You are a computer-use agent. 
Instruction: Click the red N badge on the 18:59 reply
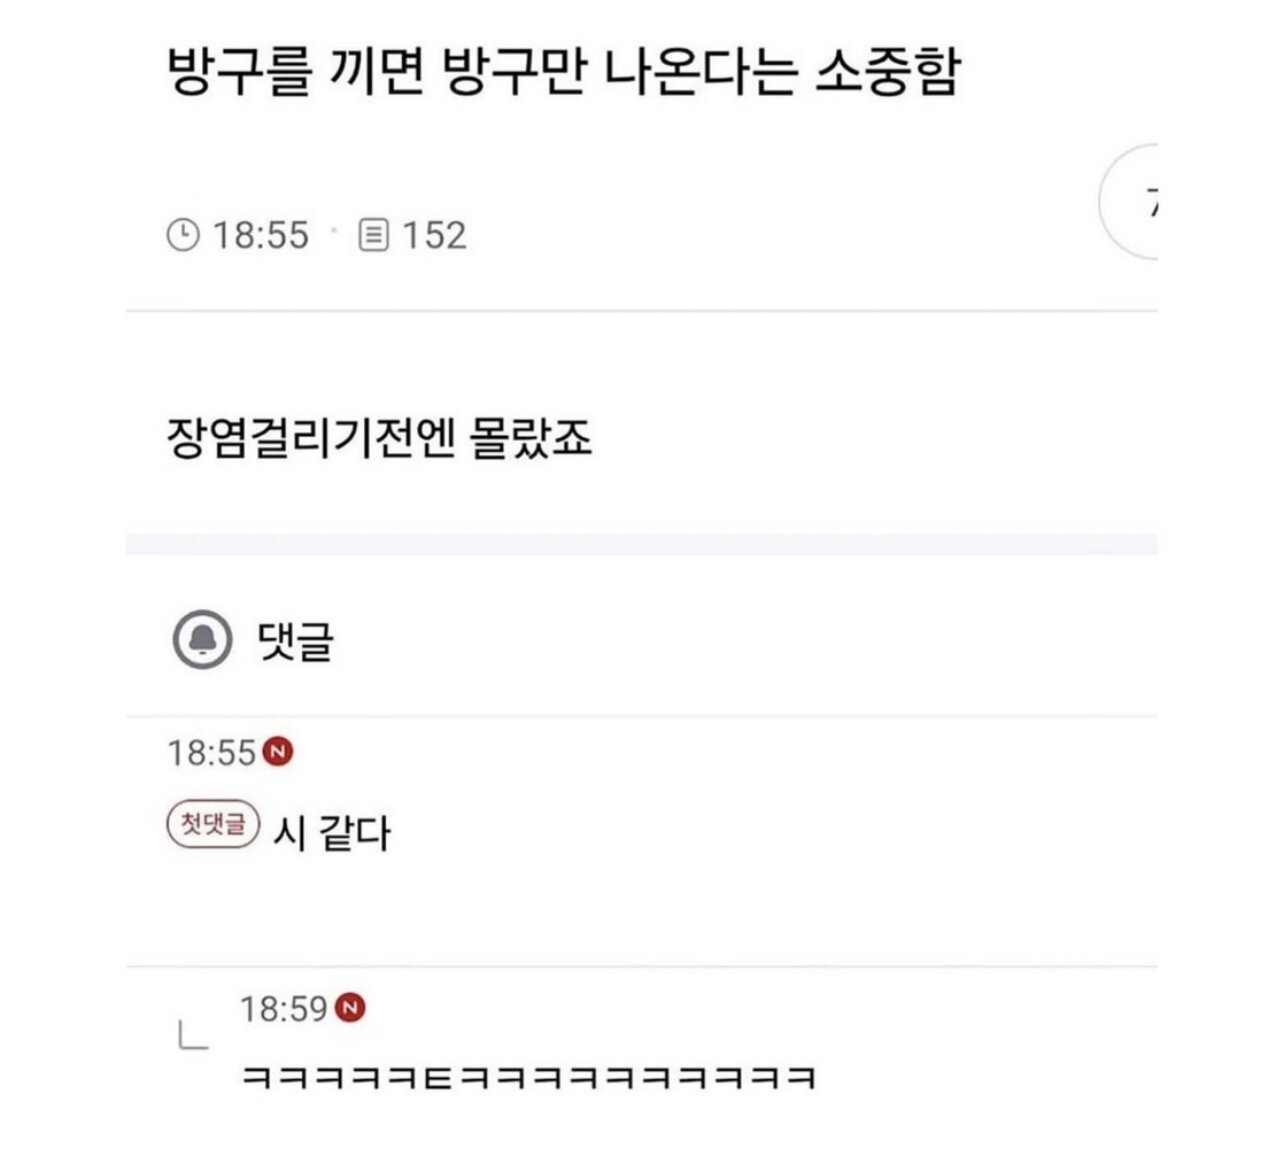click(349, 1007)
